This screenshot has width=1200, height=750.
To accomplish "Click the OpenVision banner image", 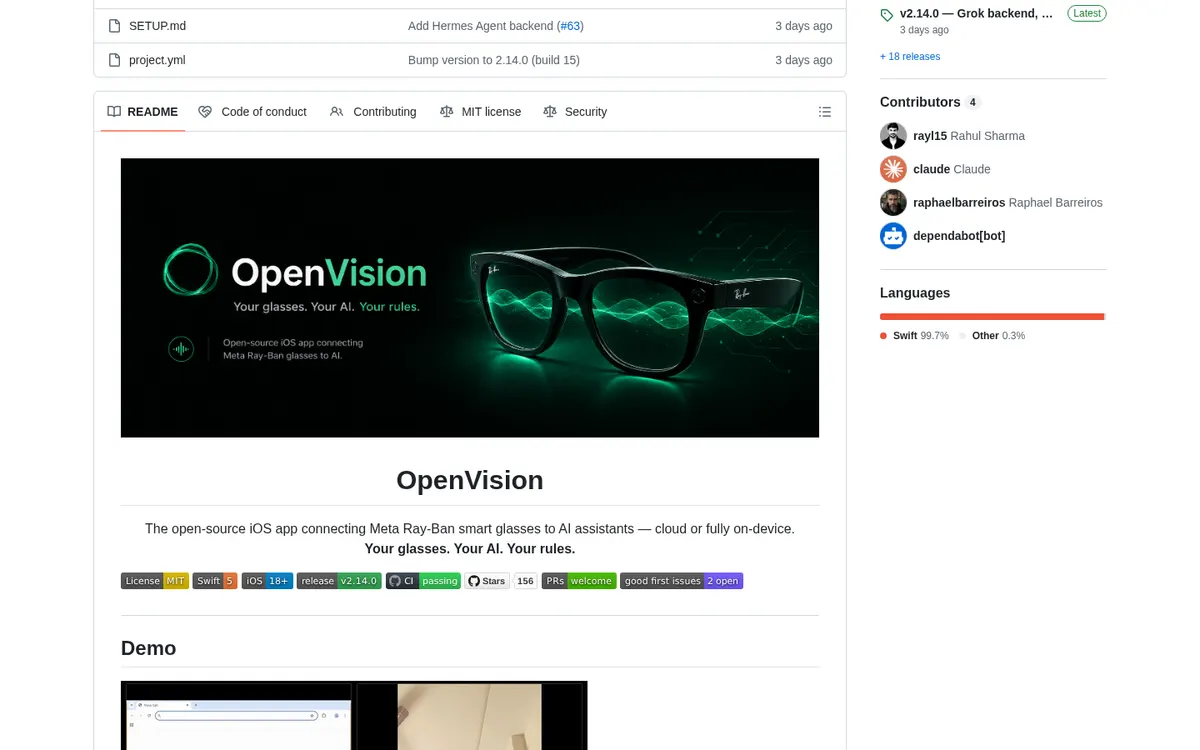I will coord(470,298).
